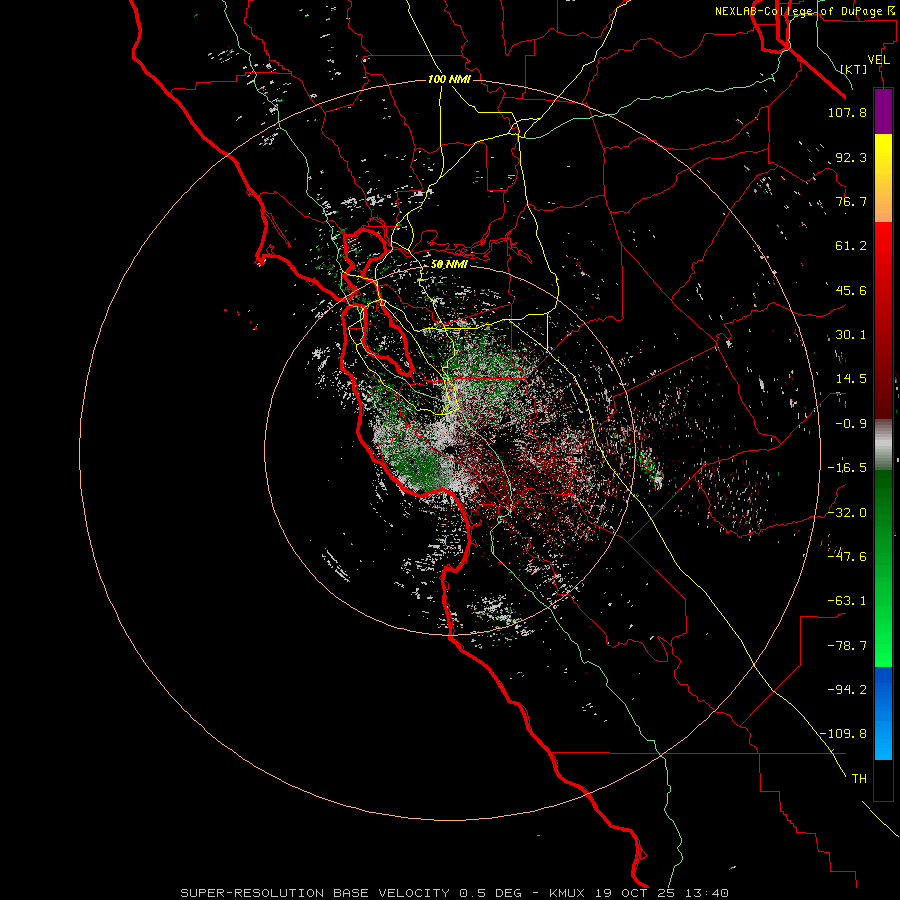
Task: Click the NEXLAB-College of DuPage credit text
Action: [x=805, y=11]
